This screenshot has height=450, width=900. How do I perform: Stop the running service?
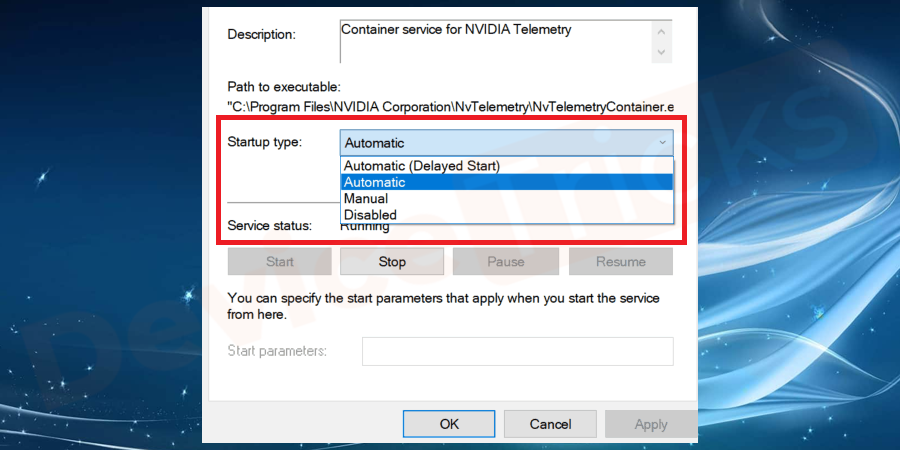click(x=392, y=262)
